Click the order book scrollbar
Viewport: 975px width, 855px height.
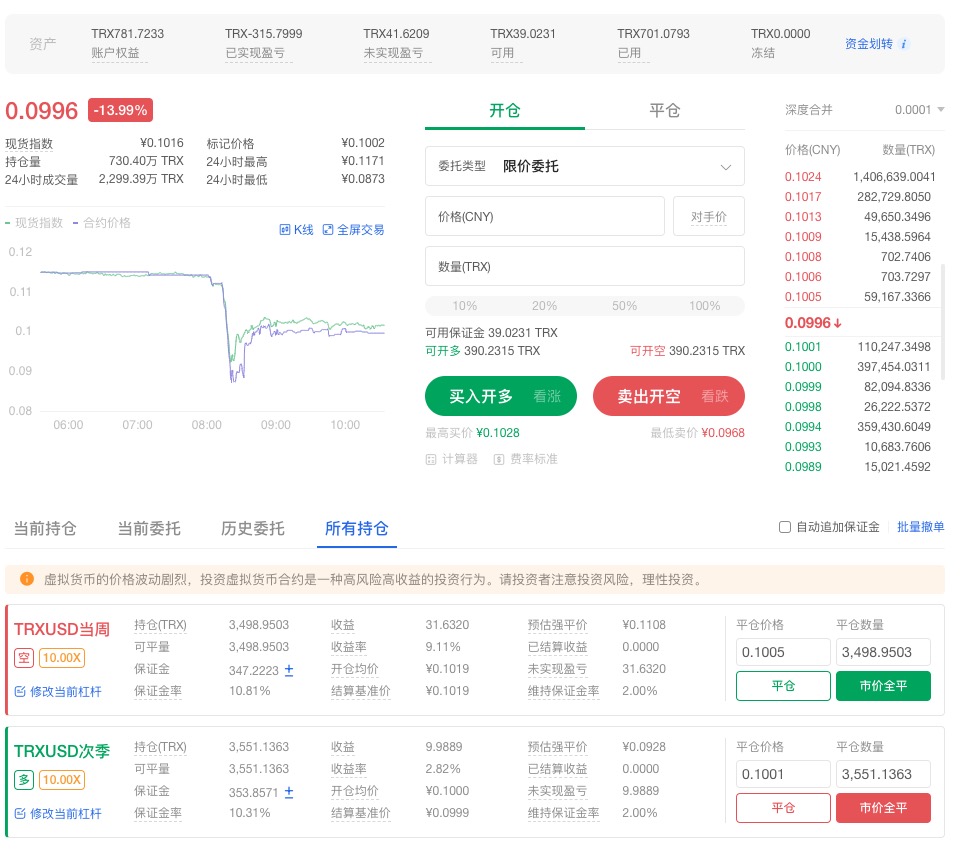(x=943, y=321)
